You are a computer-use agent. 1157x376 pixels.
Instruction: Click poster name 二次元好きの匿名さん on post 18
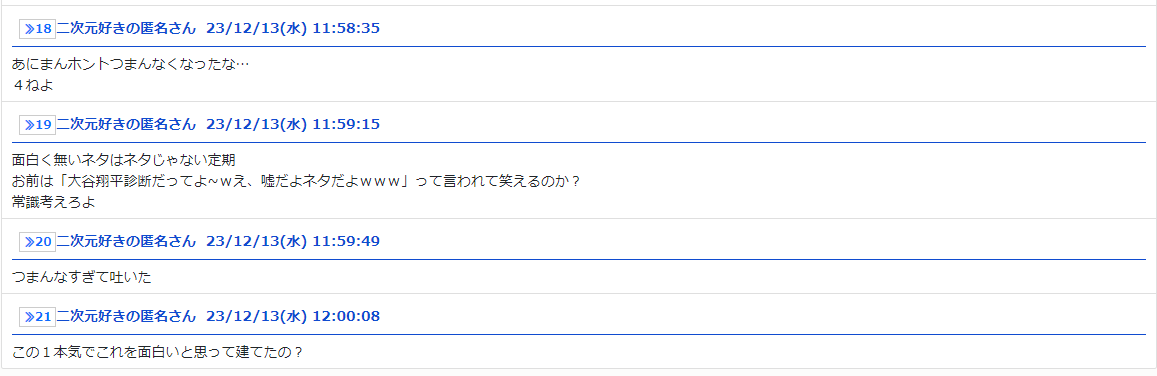(126, 29)
